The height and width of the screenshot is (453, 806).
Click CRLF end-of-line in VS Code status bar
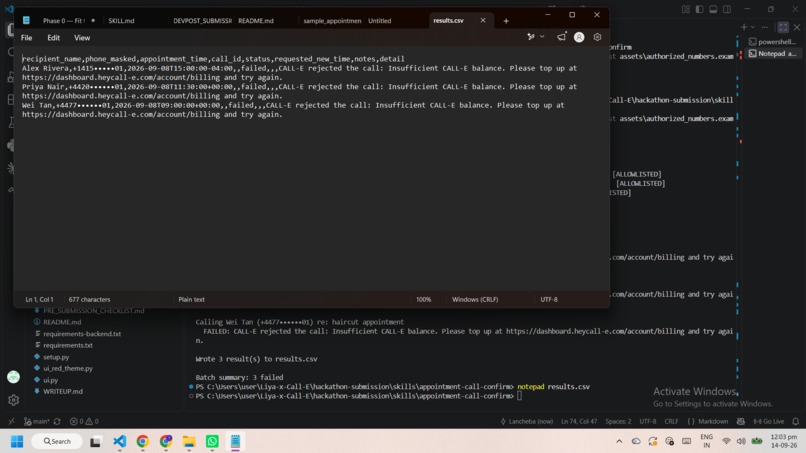tap(671, 421)
